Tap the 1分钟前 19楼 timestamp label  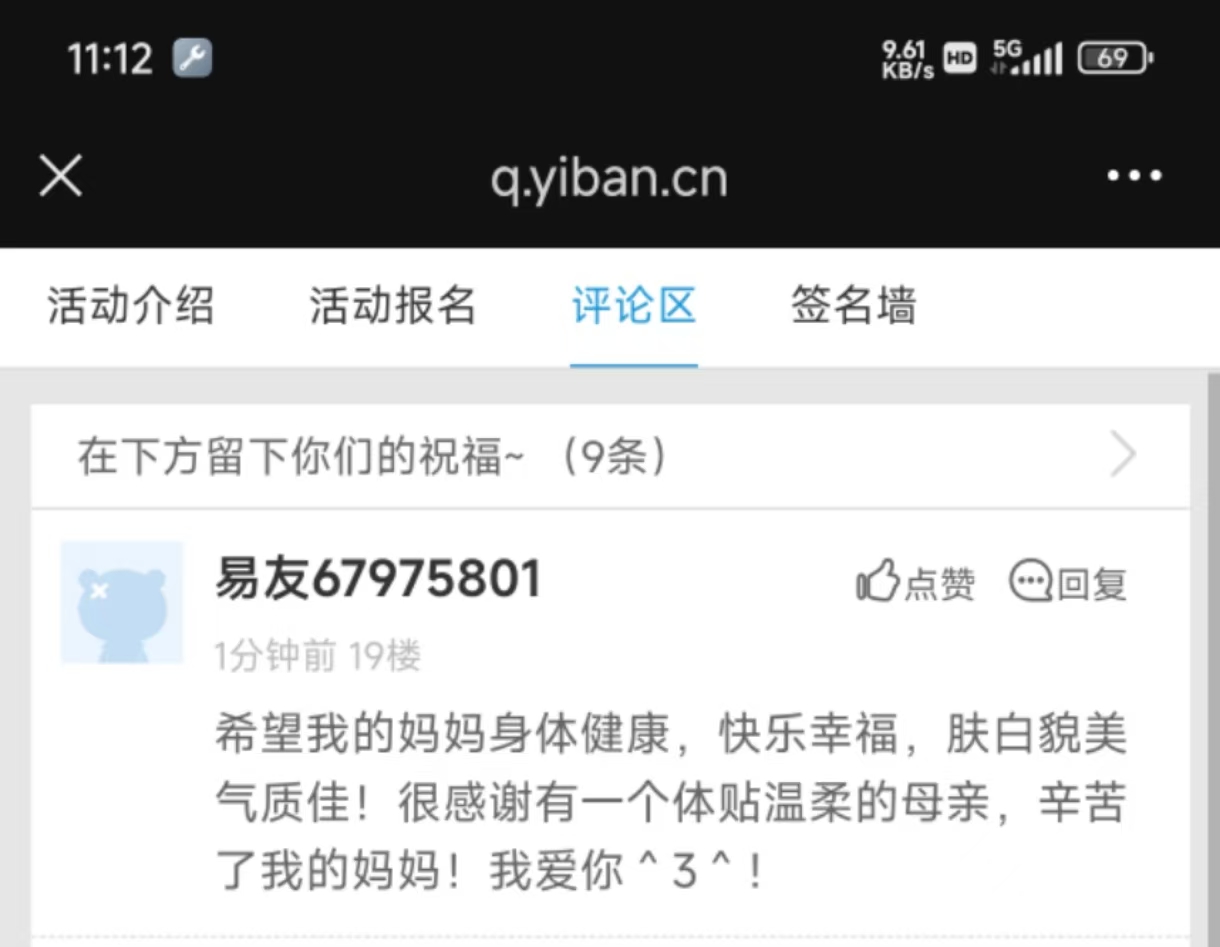[317, 657]
